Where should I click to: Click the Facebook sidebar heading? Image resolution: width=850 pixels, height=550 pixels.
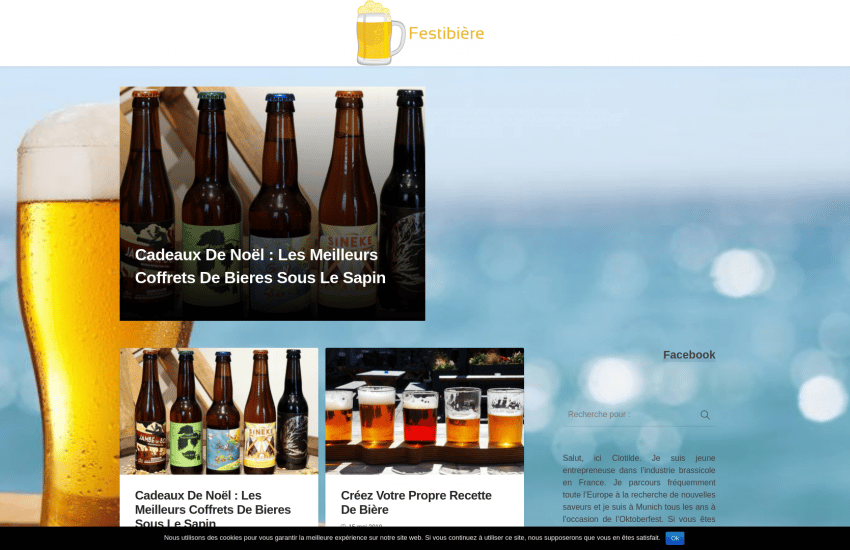[x=688, y=355]
